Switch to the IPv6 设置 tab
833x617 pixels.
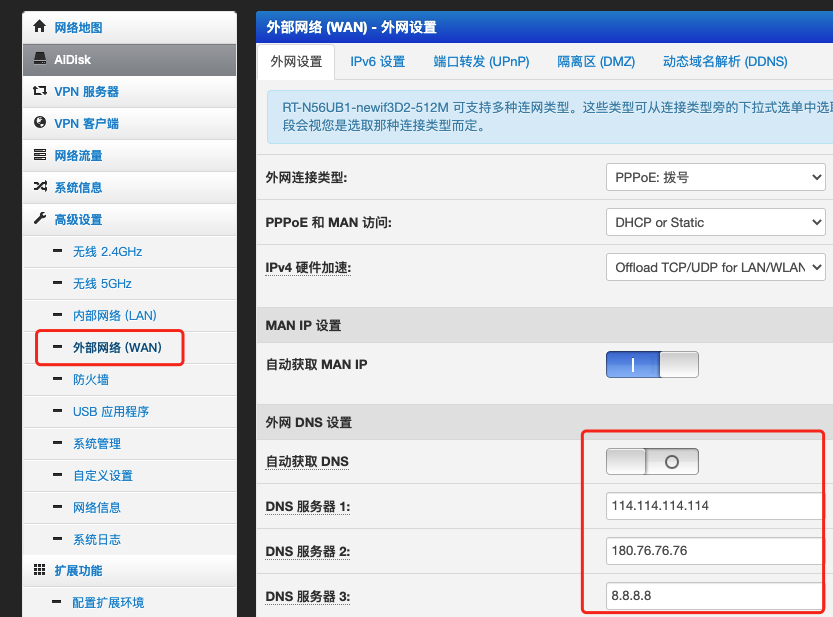pyautogui.click(x=377, y=61)
